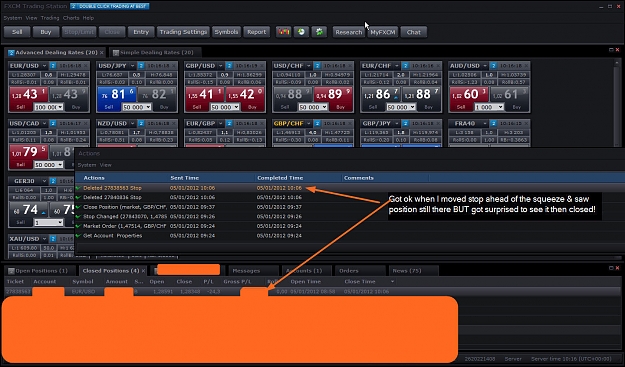Image resolution: width=625 pixels, height=367 pixels.
Task: Open the View menu in Actions window
Action: [x=106, y=165]
